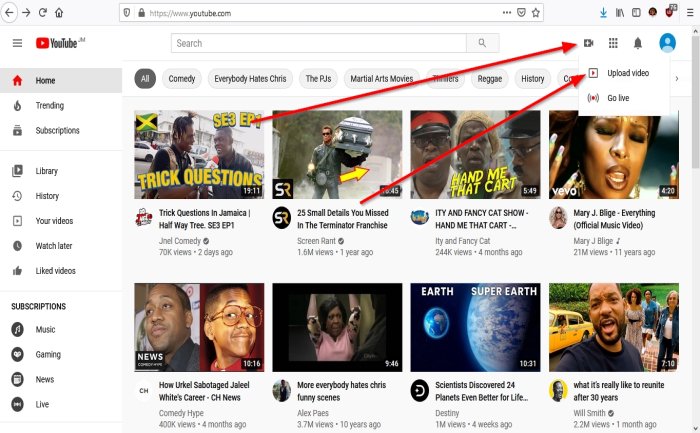
Task: Select The PJs filter chip
Action: (318, 79)
